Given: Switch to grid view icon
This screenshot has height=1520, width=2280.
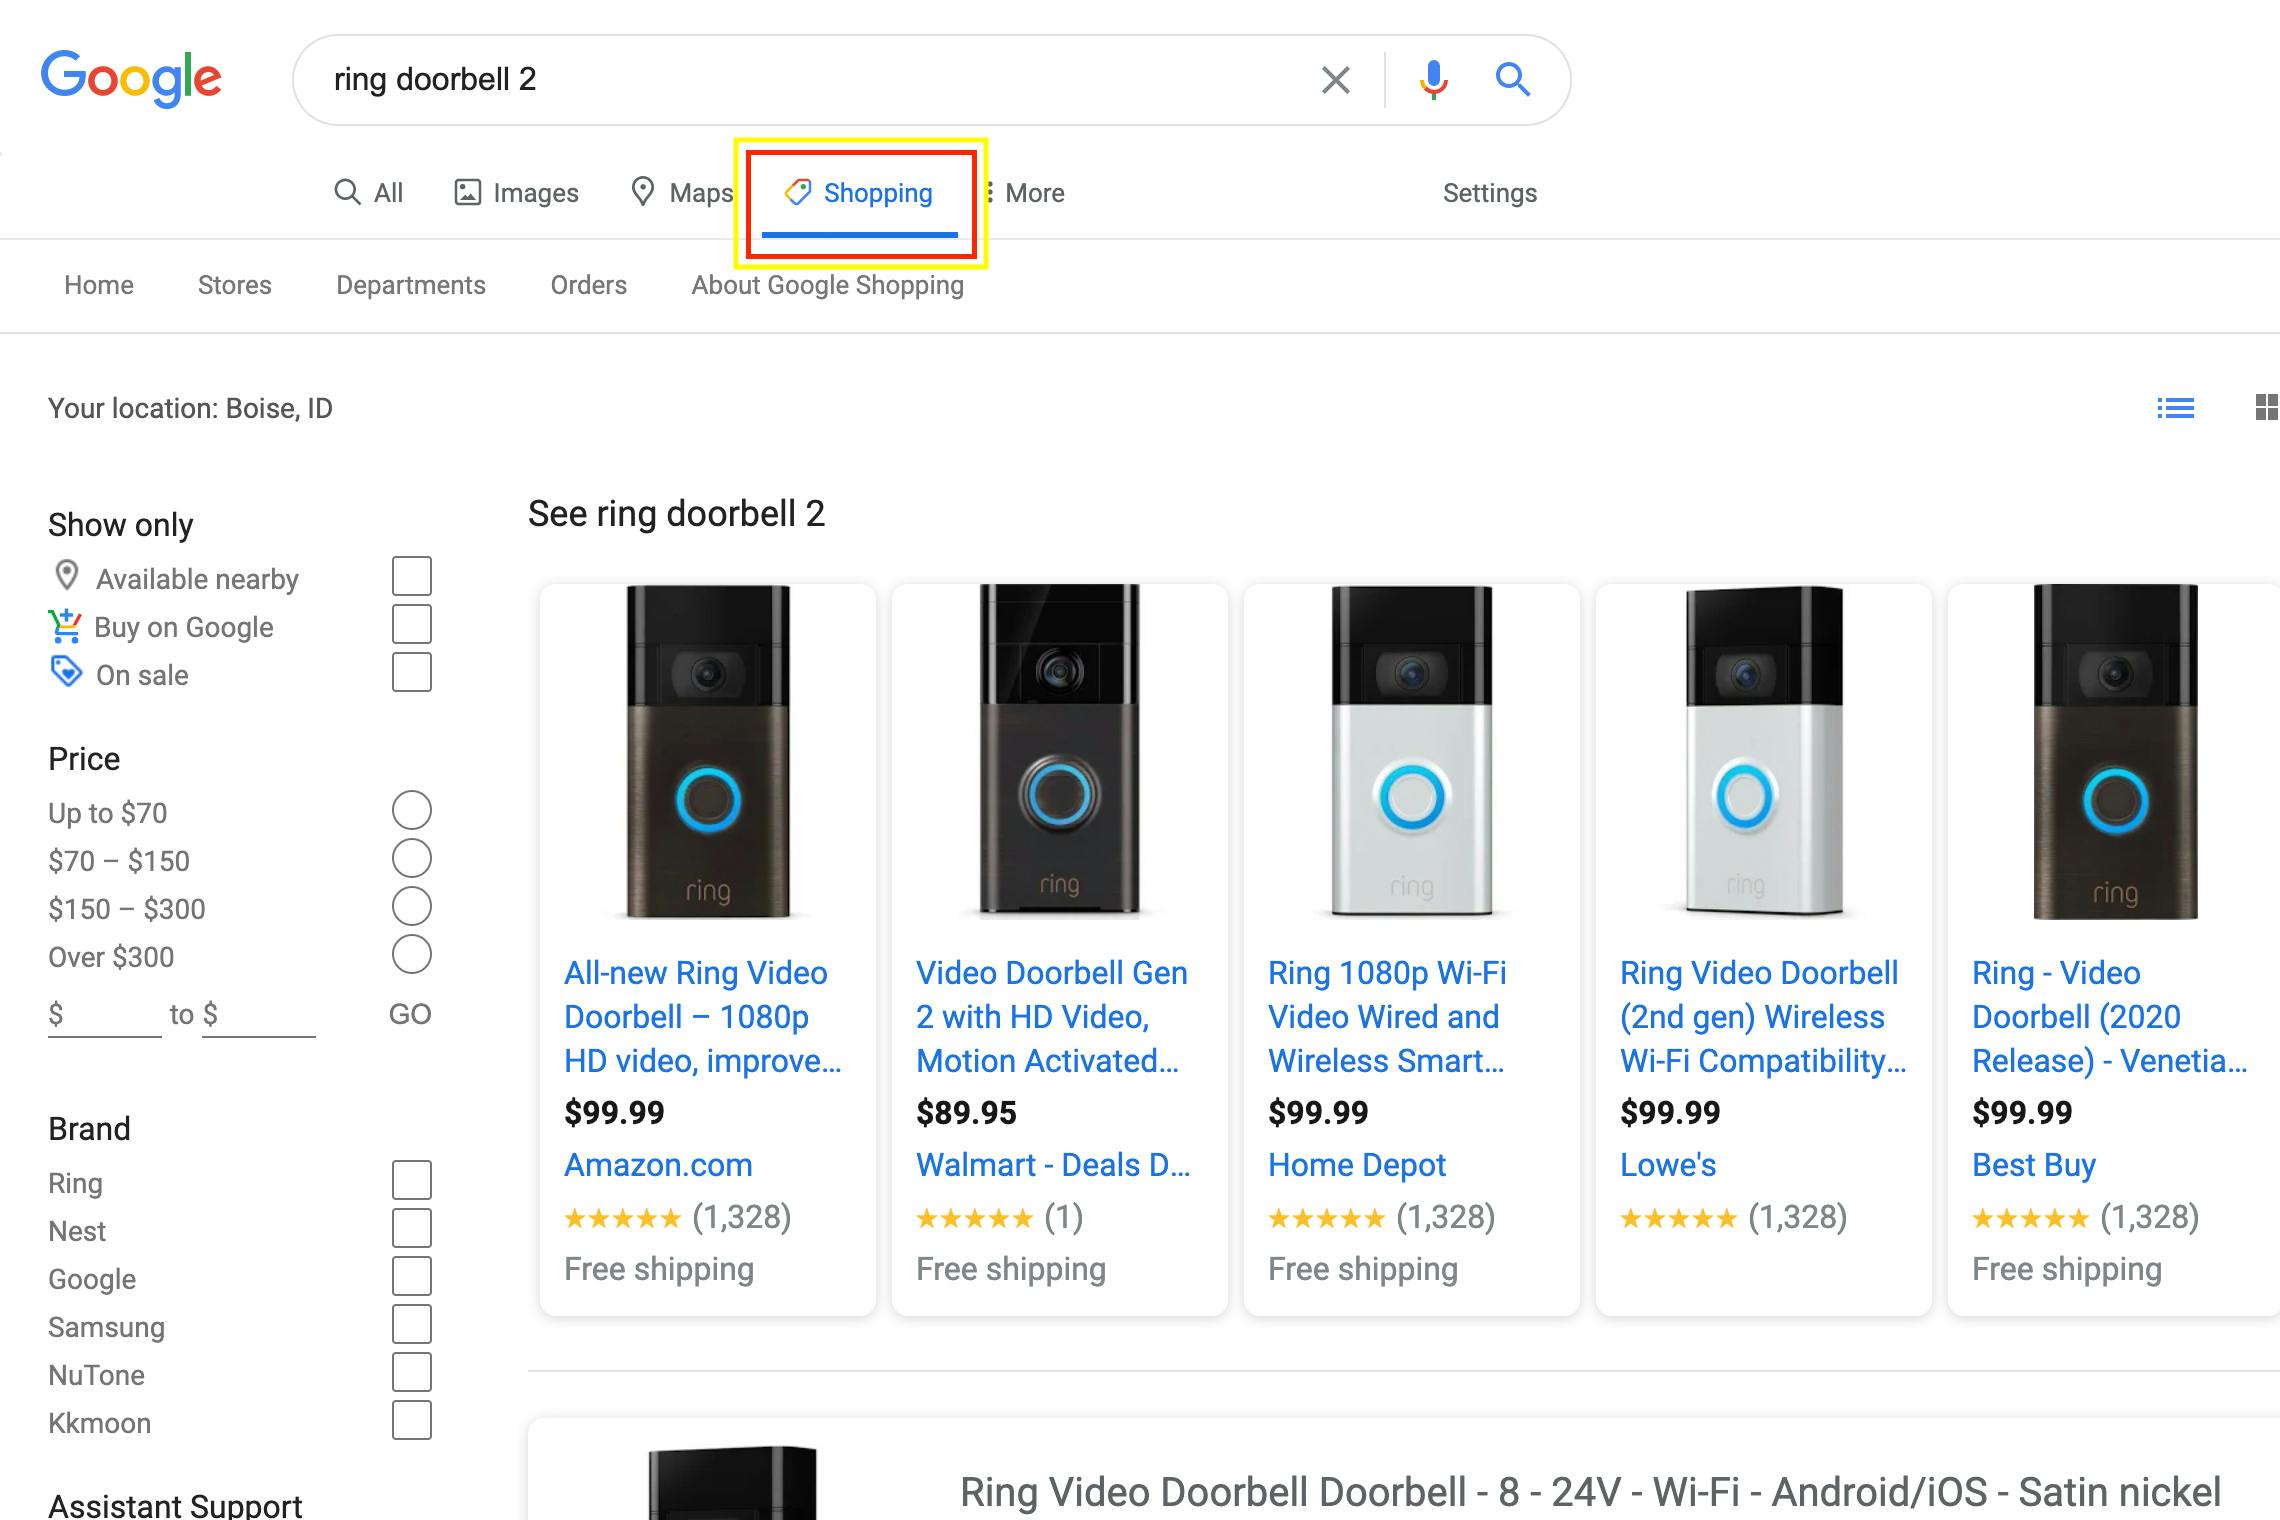Looking at the screenshot, I should (2266, 408).
